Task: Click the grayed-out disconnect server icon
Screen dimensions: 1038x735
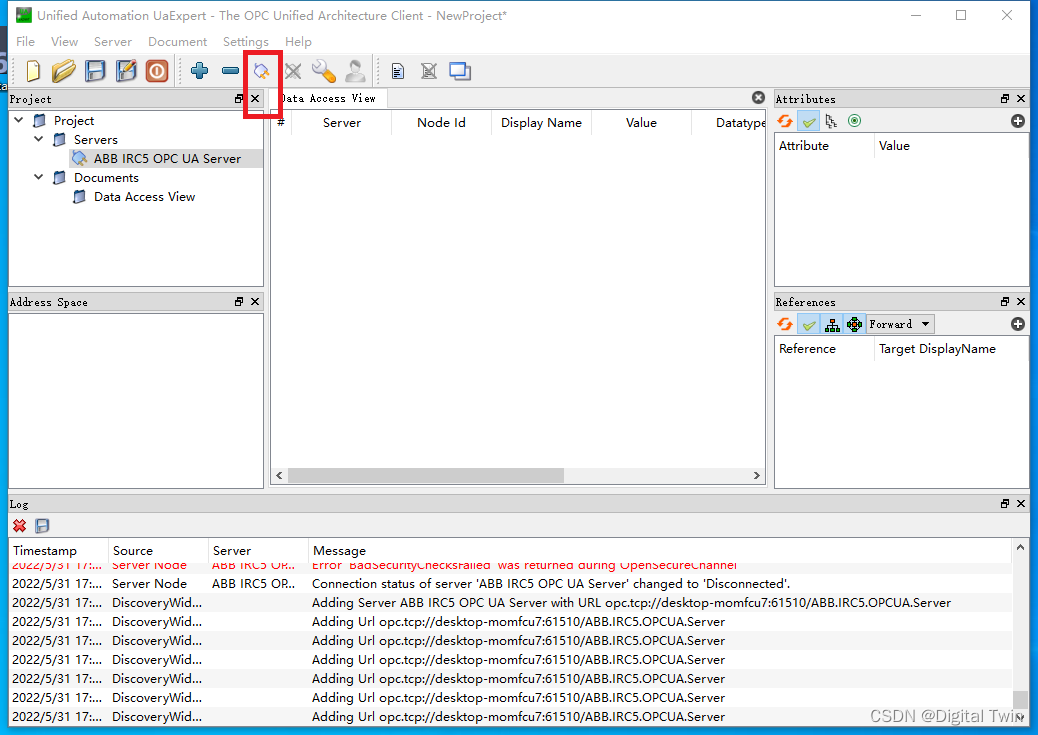Action: coord(293,71)
